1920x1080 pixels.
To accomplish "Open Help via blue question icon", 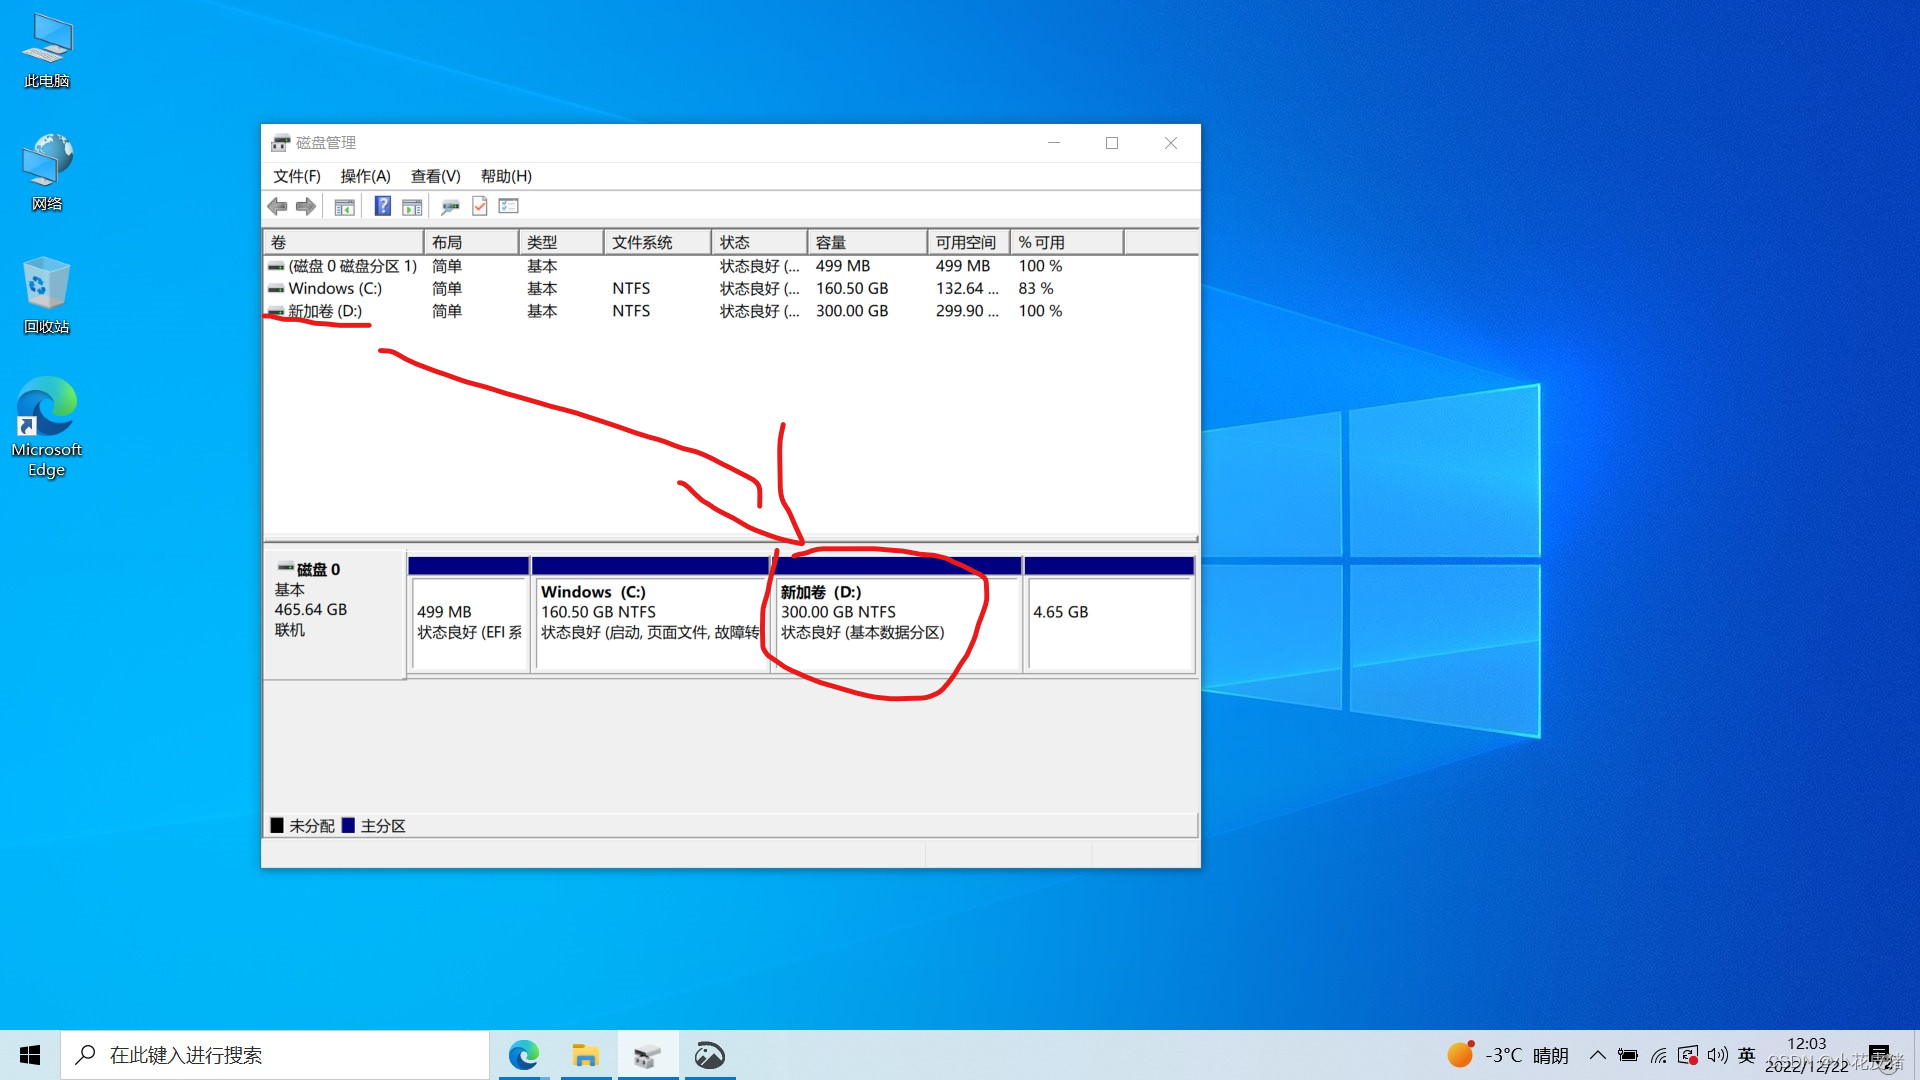I will (x=382, y=206).
